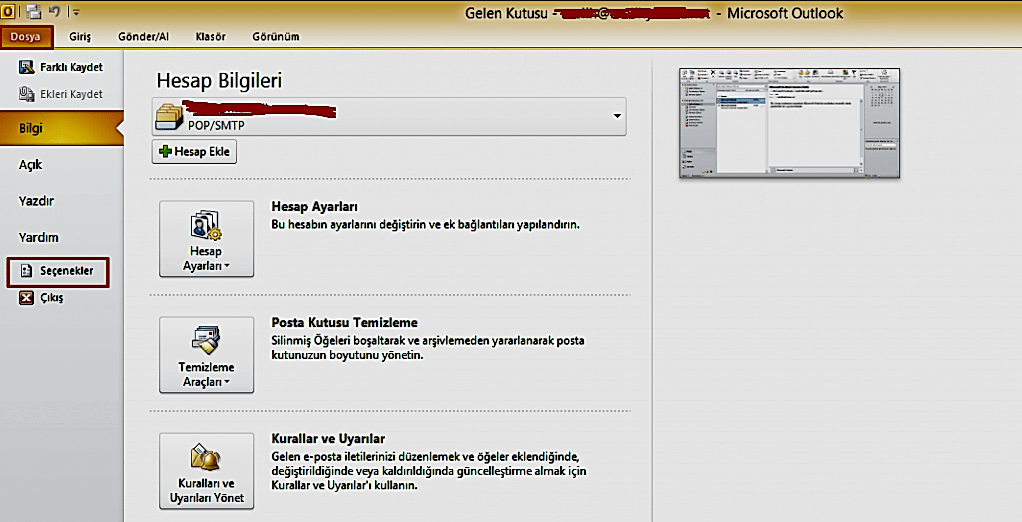Switch to the Klasör tab
The width and height of the screenshot is (1022, 522).
pos(211,36)
